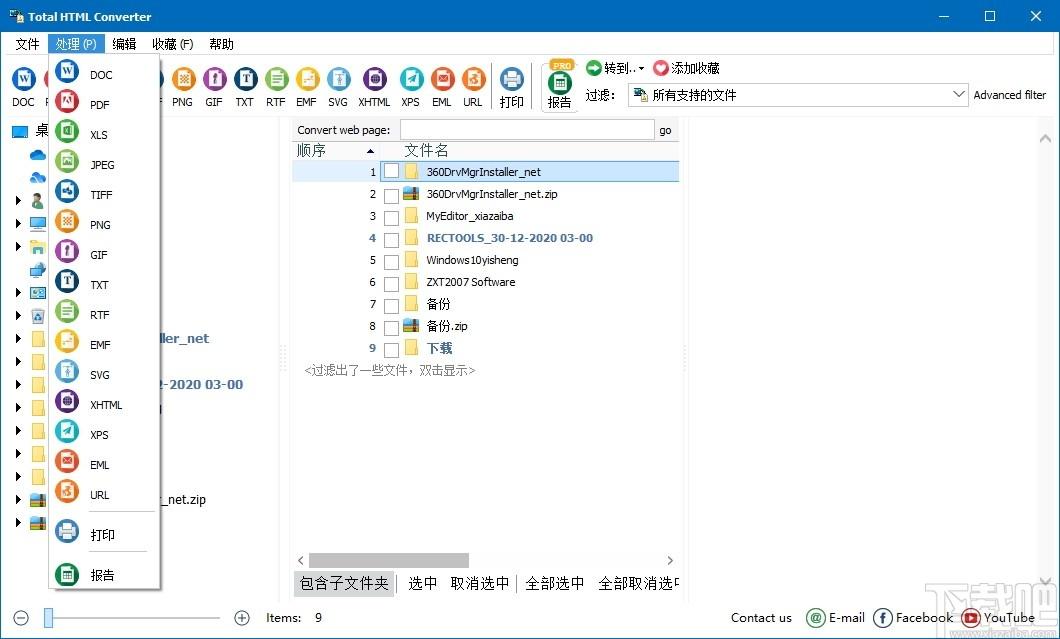Screen dimensions: 1060x639
Task: Click the 打印 print toolbar icon
Action: coord(512,88)
